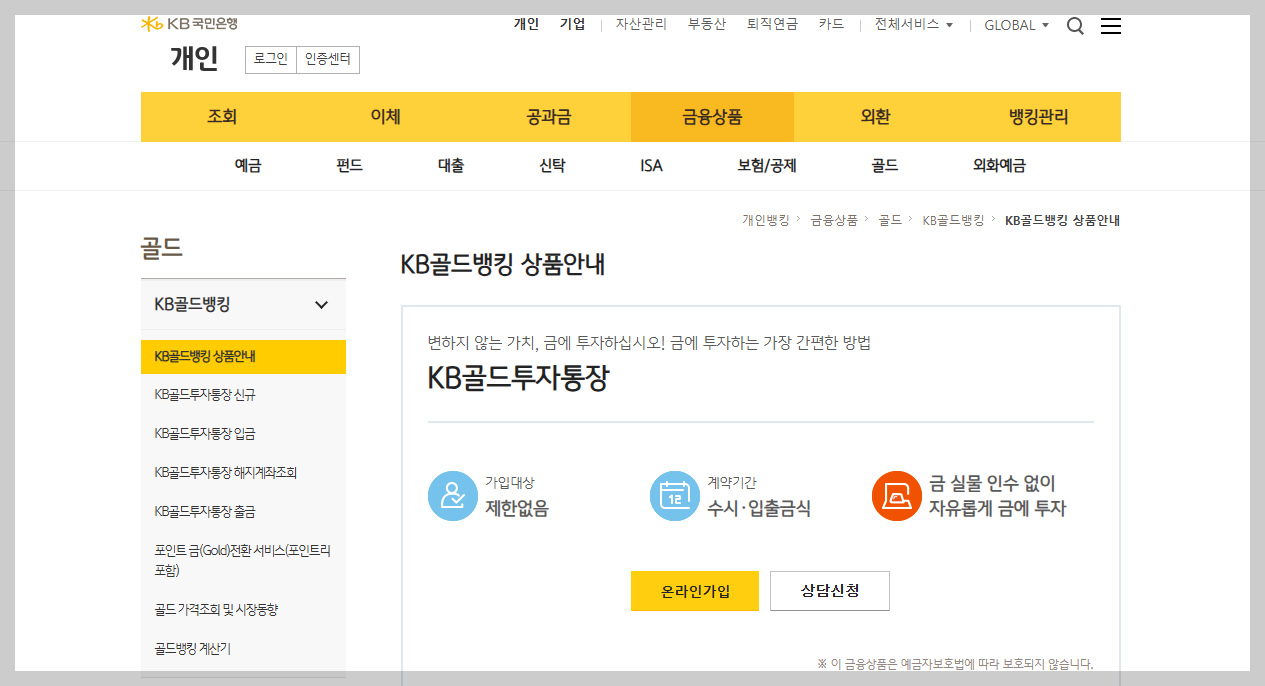Open KB골드투자통장 신규 in the sidebar

(207, 395)
